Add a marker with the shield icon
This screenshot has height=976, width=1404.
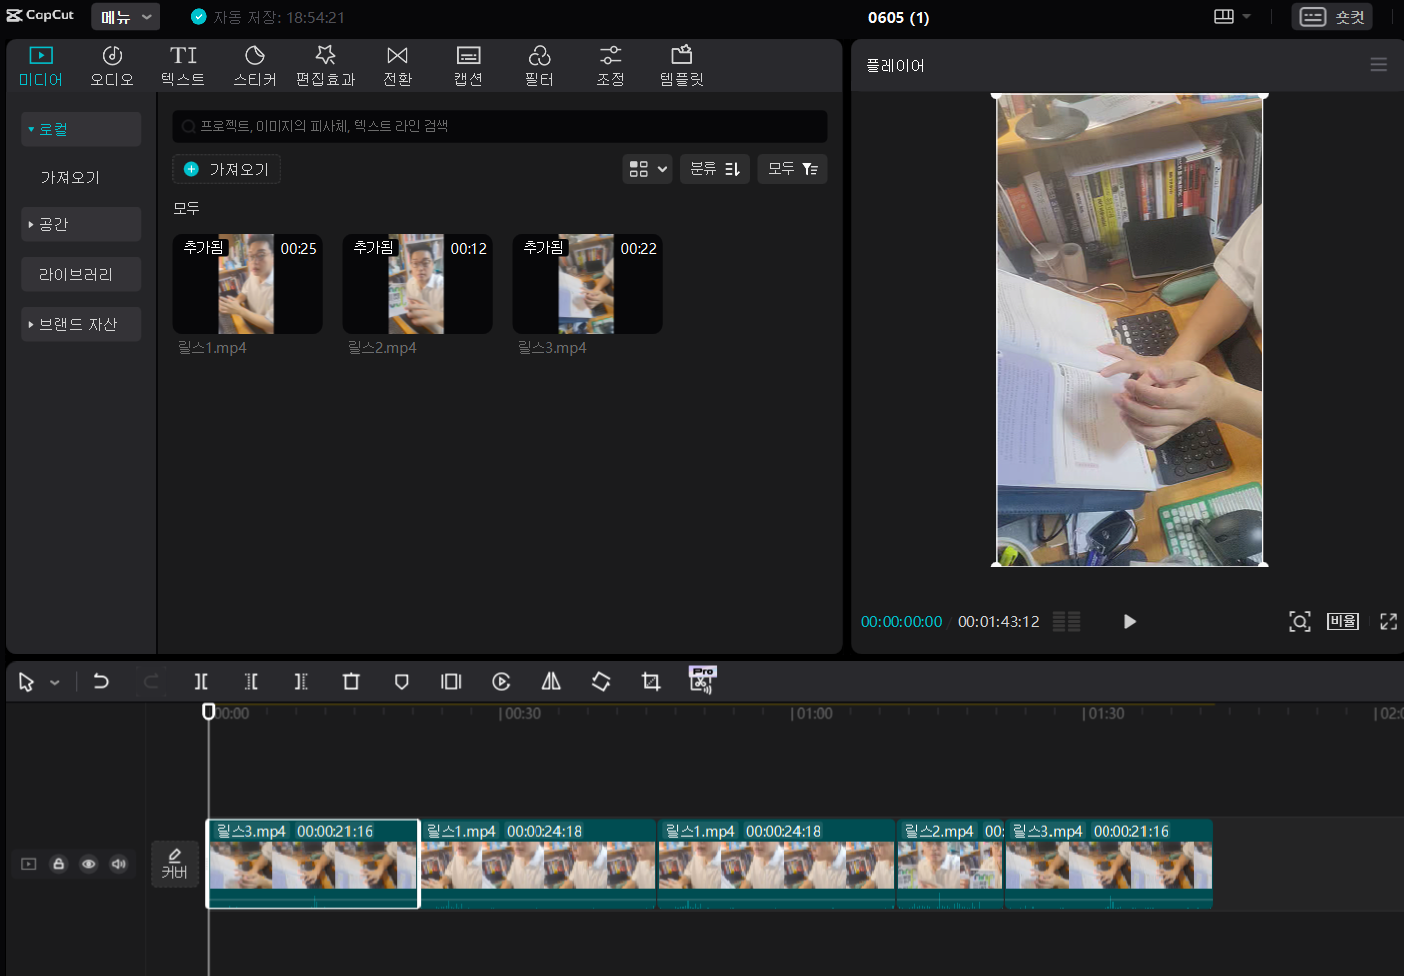point(401,681)
